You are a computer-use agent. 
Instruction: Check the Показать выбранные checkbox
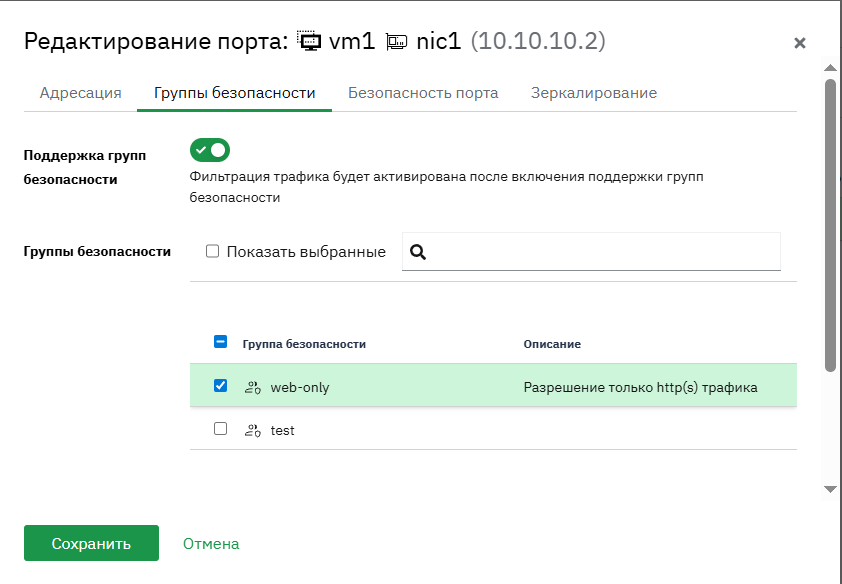[213, 251]
